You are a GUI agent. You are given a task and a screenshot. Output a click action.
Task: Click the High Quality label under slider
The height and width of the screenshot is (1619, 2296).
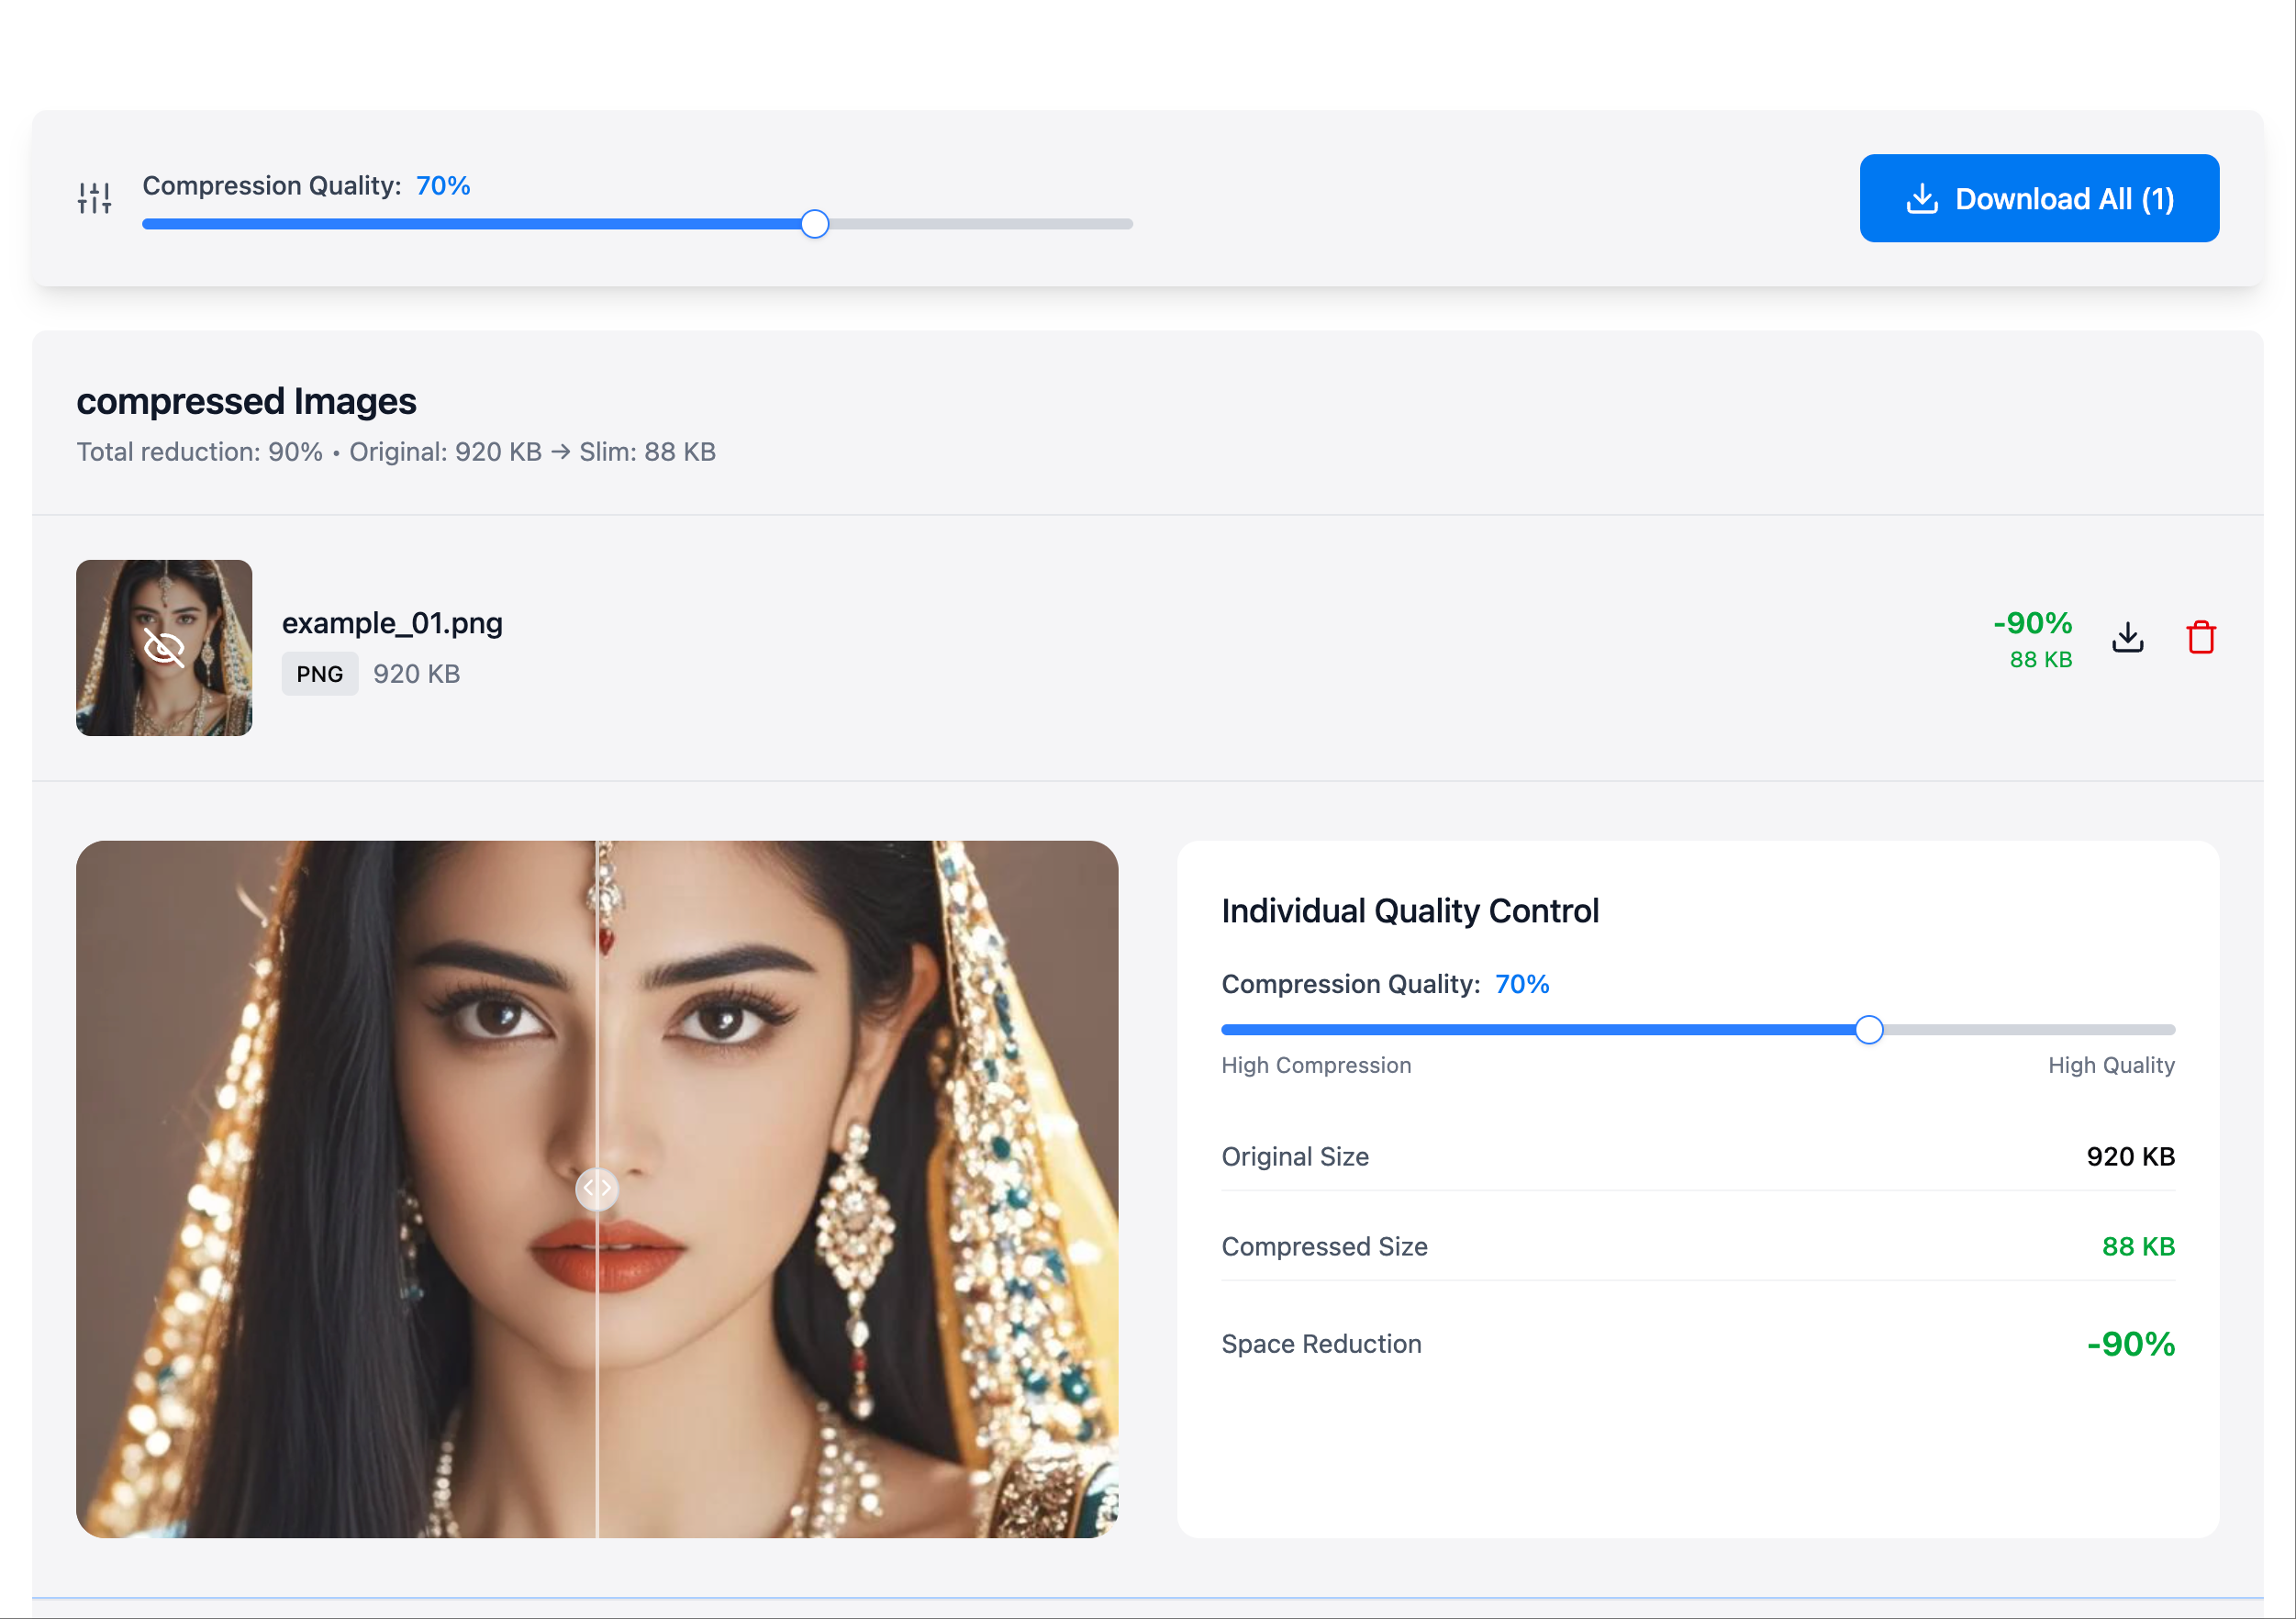2110,1065
